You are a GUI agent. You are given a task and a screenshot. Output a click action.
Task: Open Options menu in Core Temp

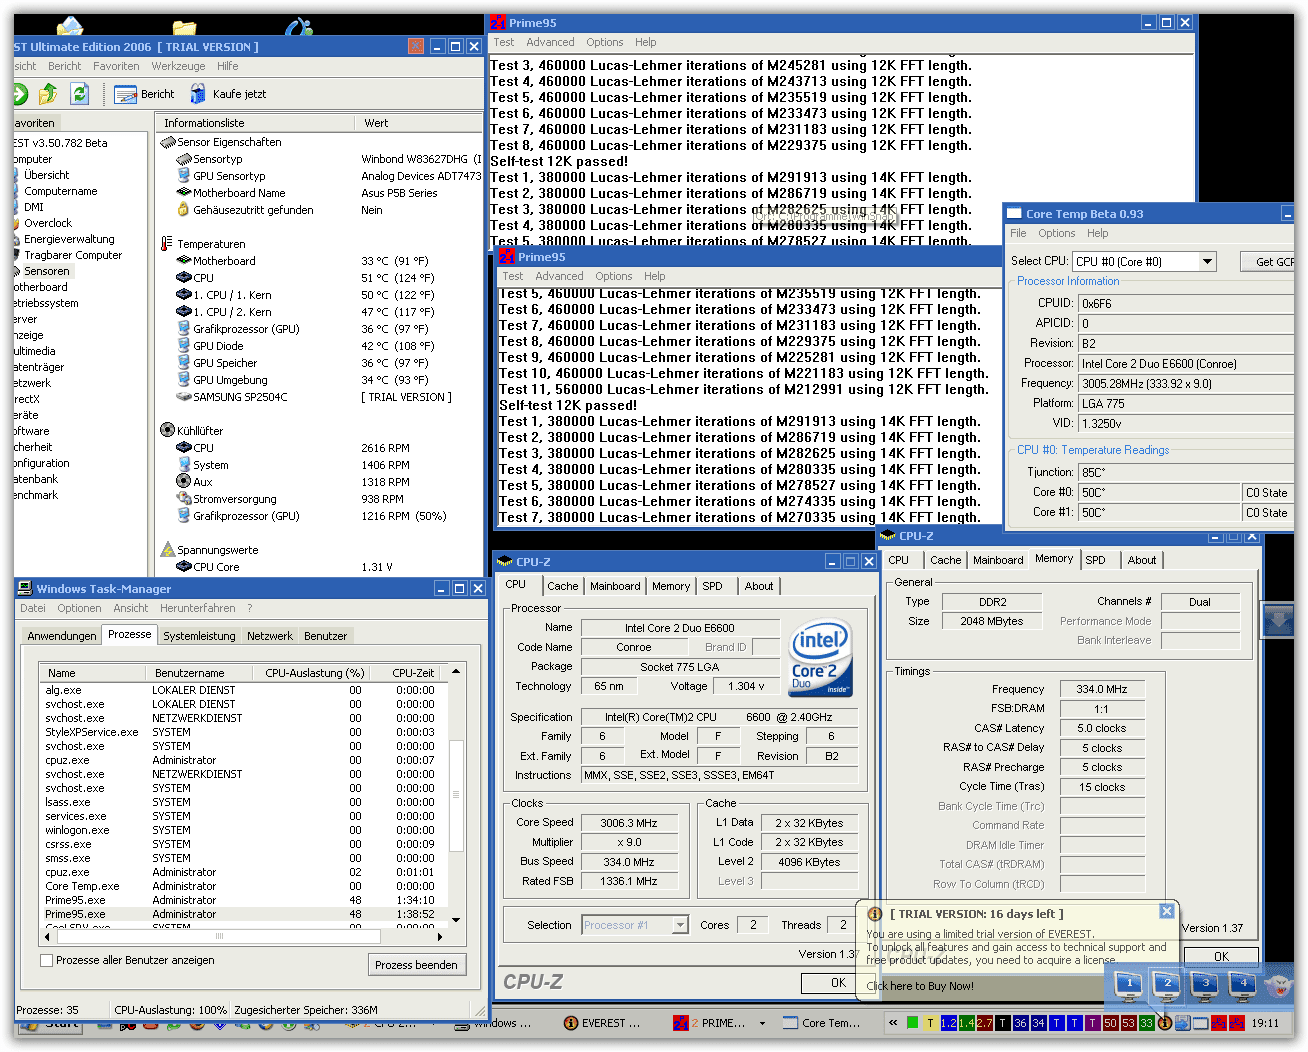point(1056,233)
